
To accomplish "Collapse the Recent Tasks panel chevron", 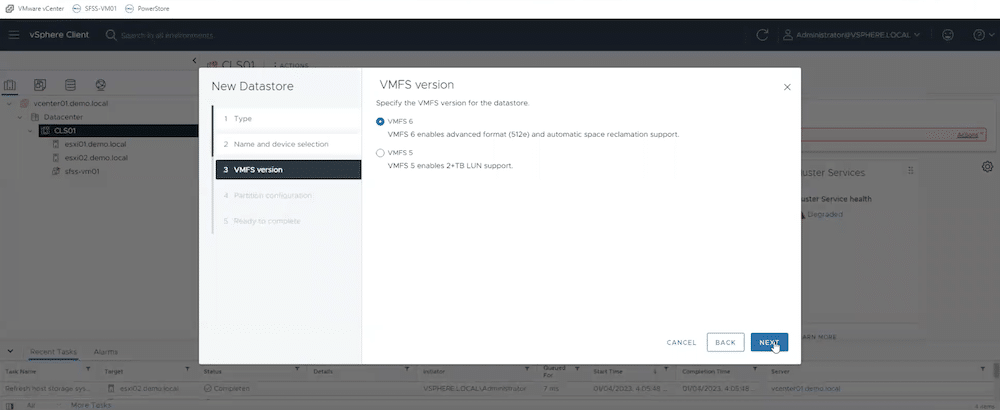I will click(10, 351).
